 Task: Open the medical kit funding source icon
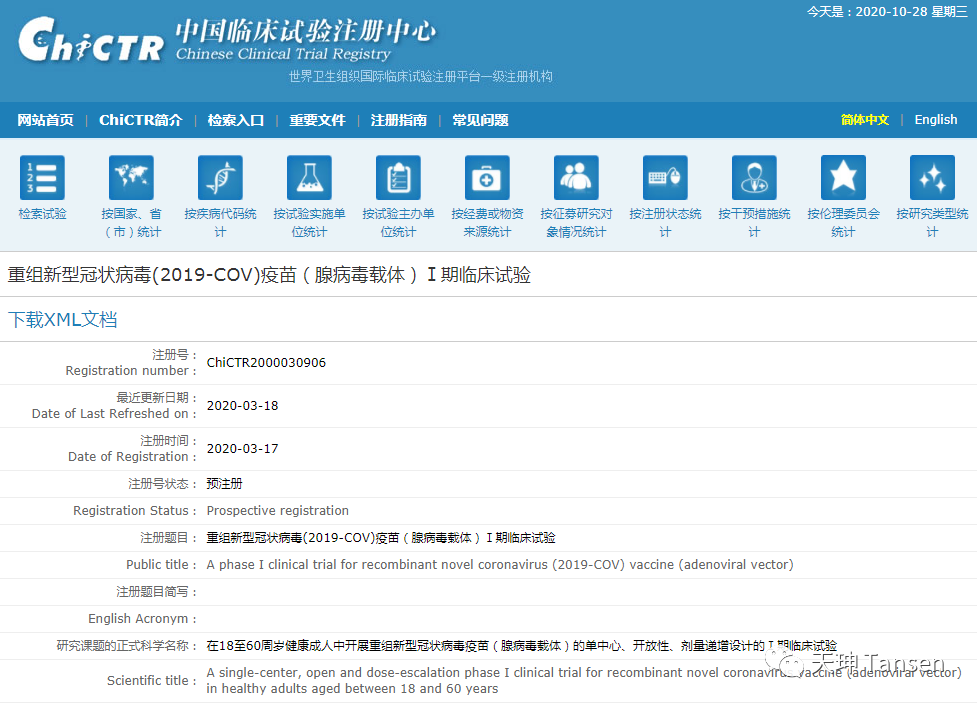click(487, 178)
